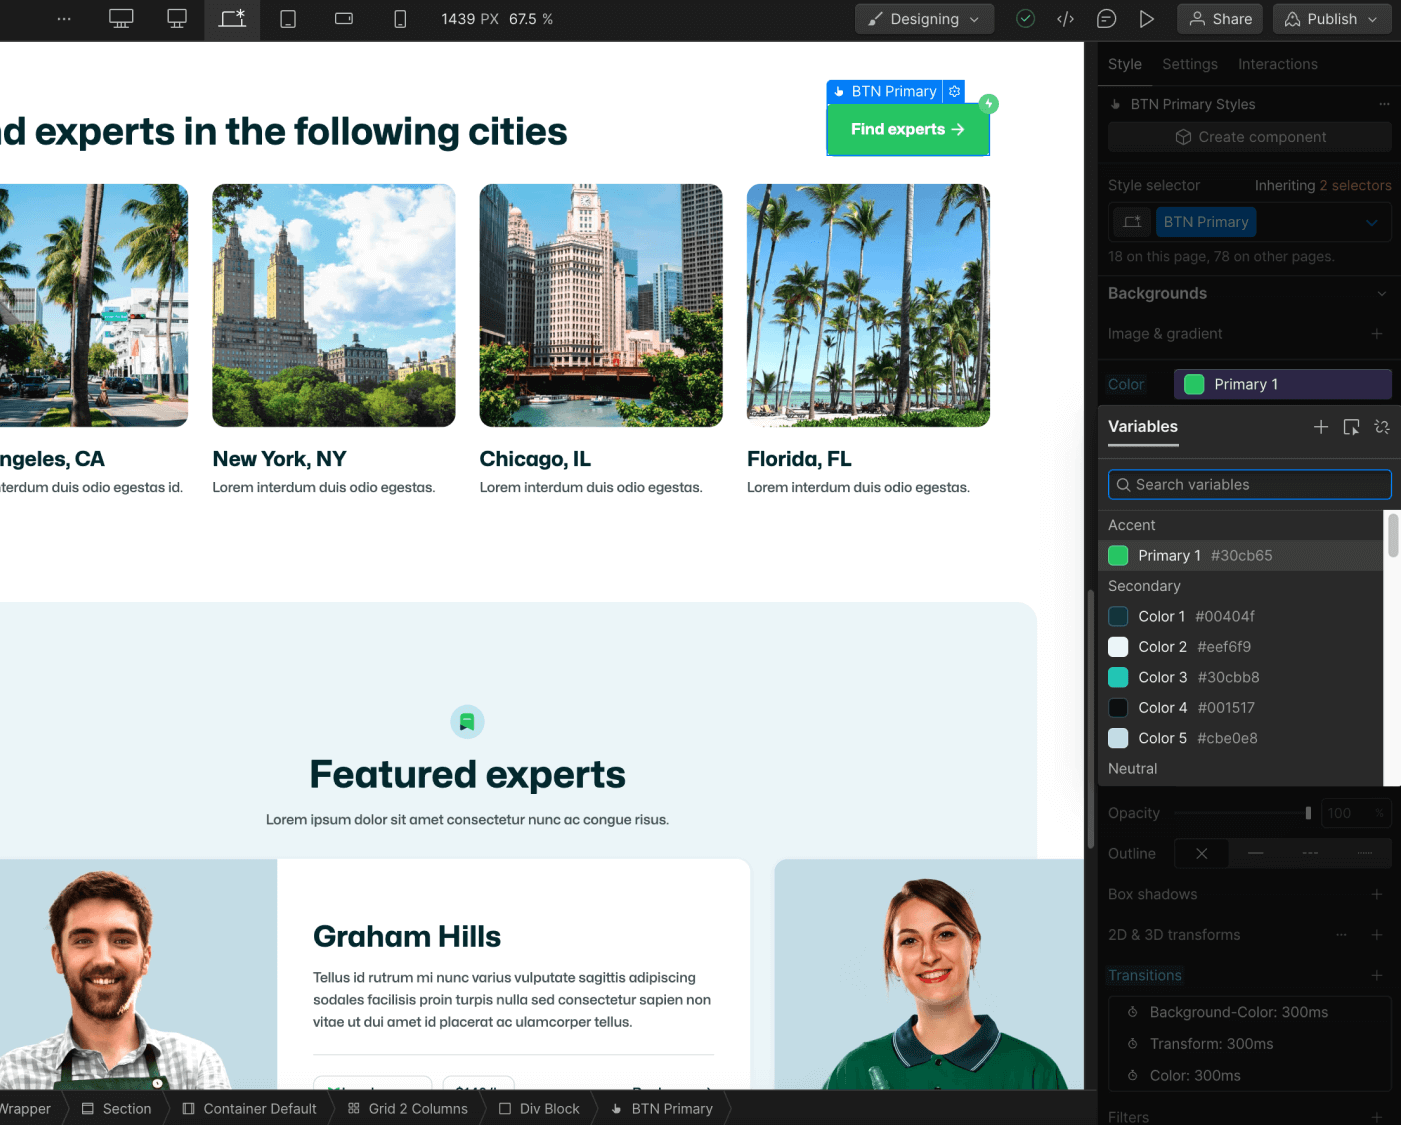
Task: Click the green interaction lightning badge
Action: 989,103
